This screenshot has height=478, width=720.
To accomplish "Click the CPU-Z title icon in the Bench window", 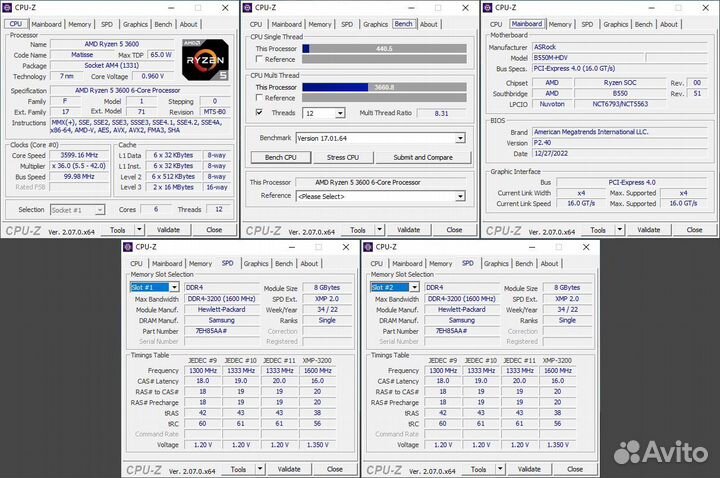I will point(248,8).
